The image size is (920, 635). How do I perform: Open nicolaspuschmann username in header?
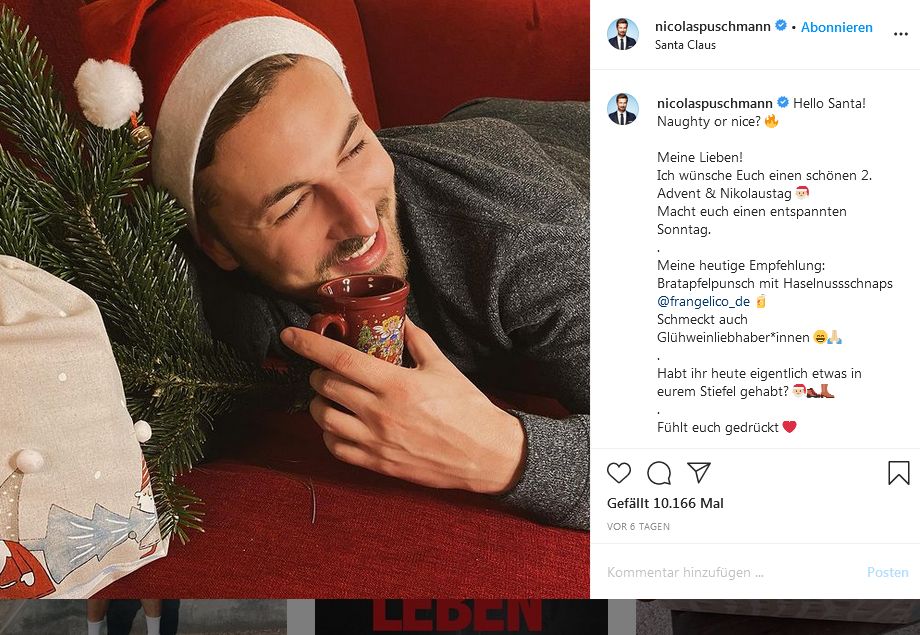(x=713, y=27)
